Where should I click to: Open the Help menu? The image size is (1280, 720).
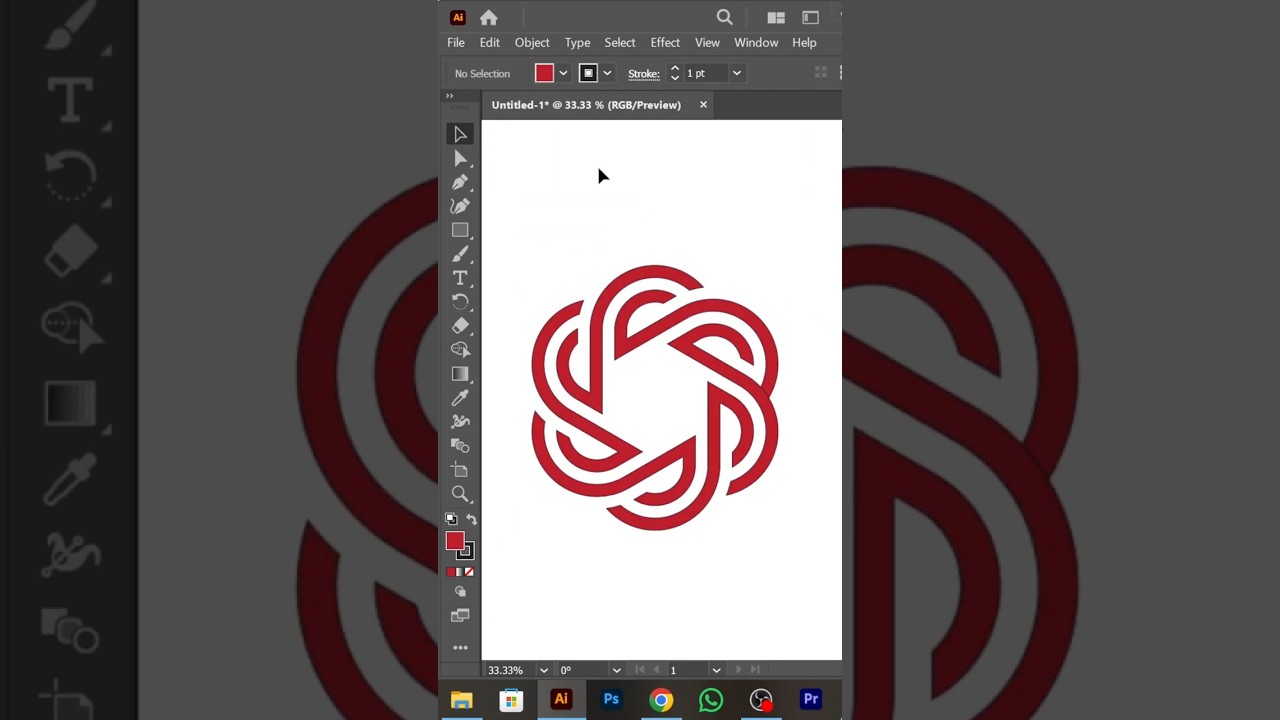[x=804, y=43]
